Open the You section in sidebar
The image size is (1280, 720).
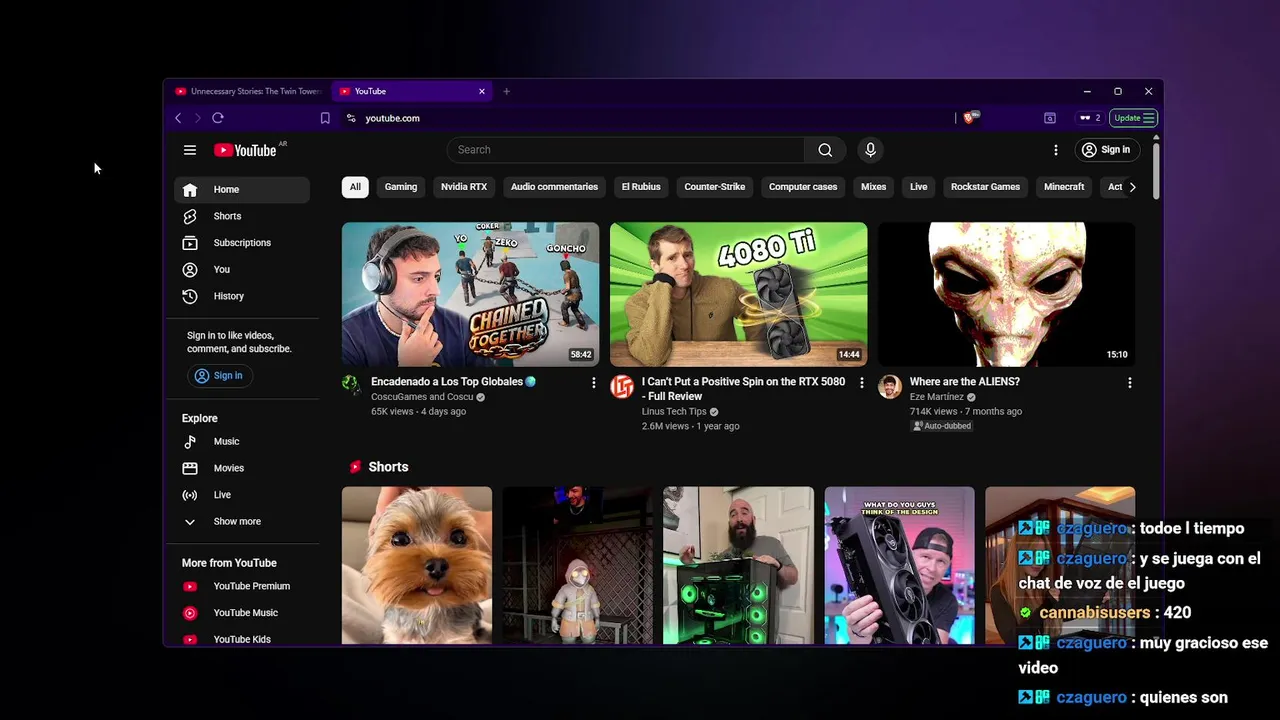point(242,270)
